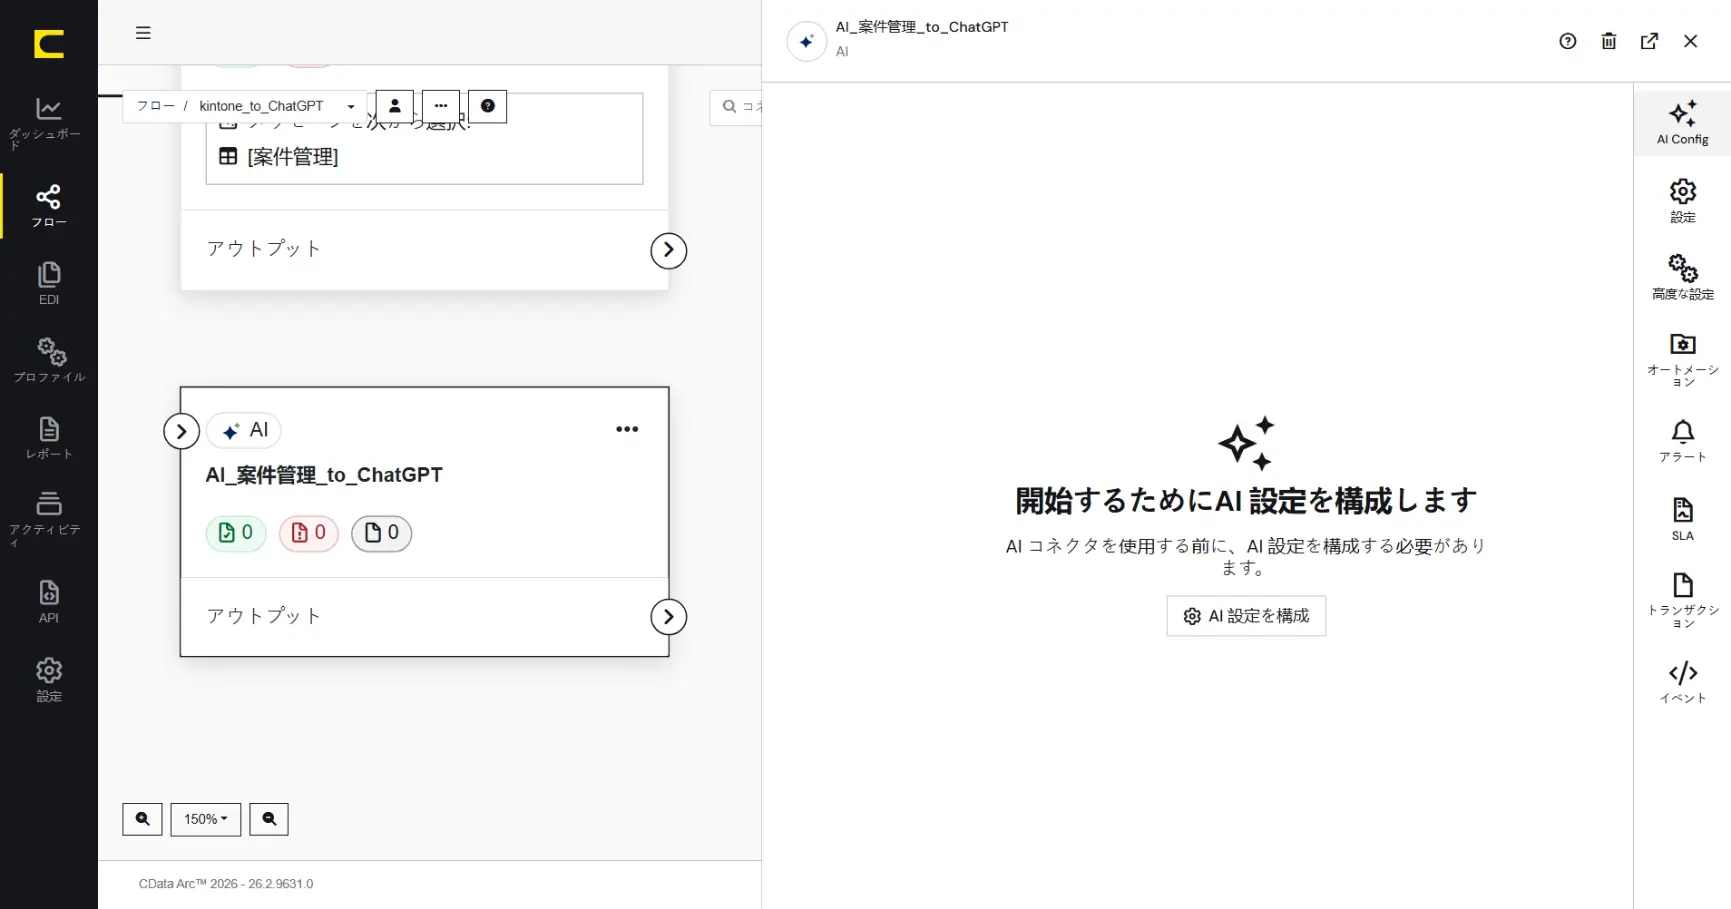Toggle the hamburger navigation menu
1731x909 pixels.
[143, 33]
